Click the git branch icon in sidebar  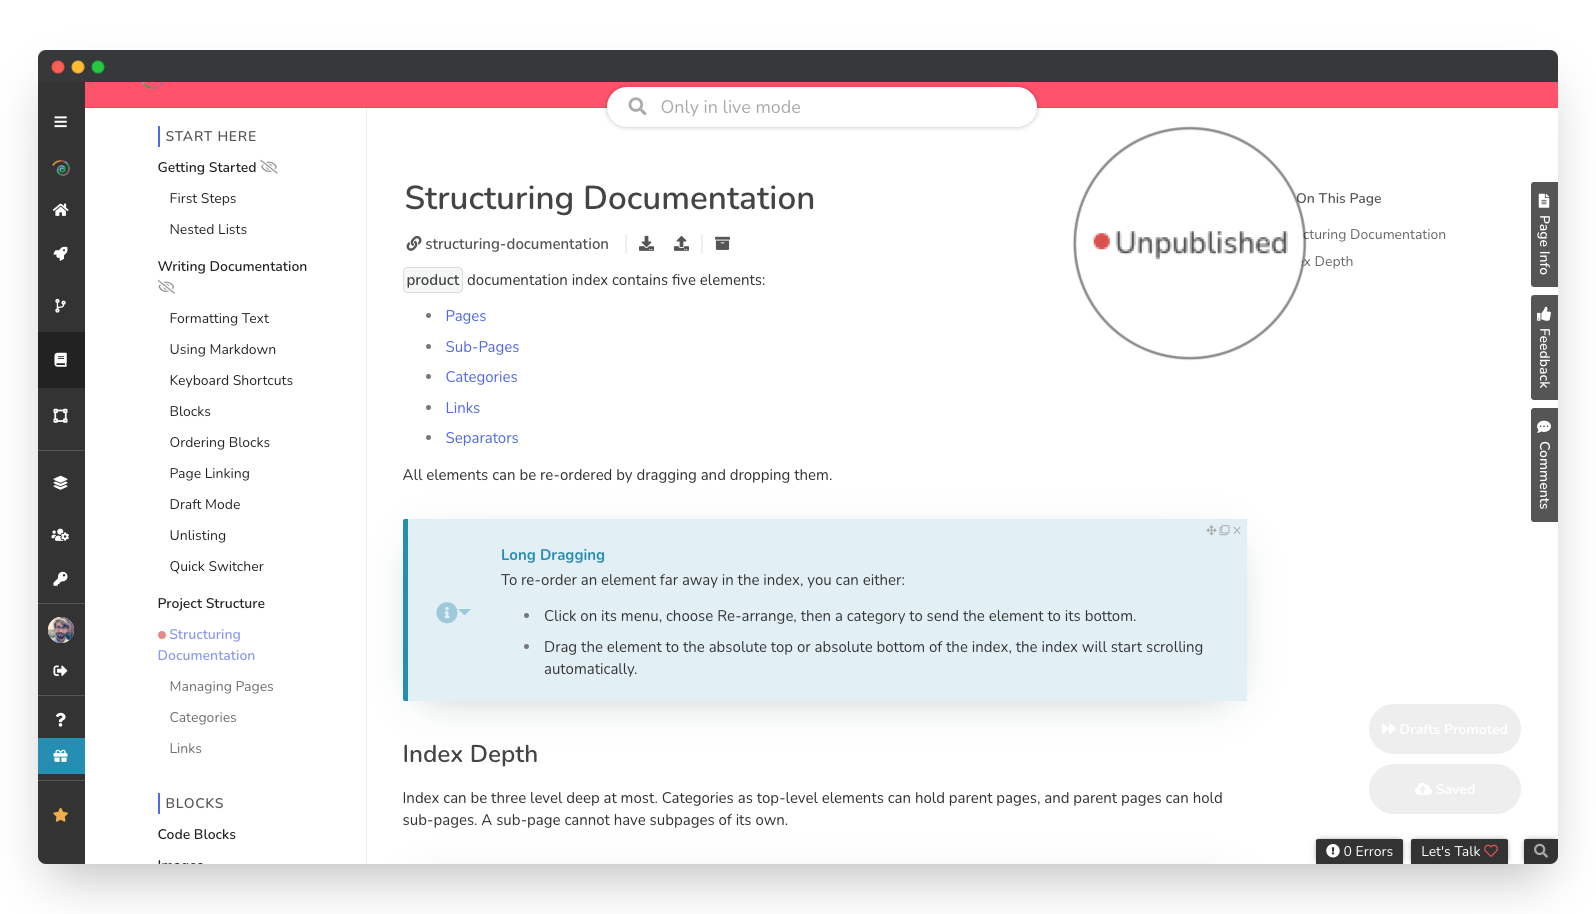pyautogui.click(x=61, y=306)
